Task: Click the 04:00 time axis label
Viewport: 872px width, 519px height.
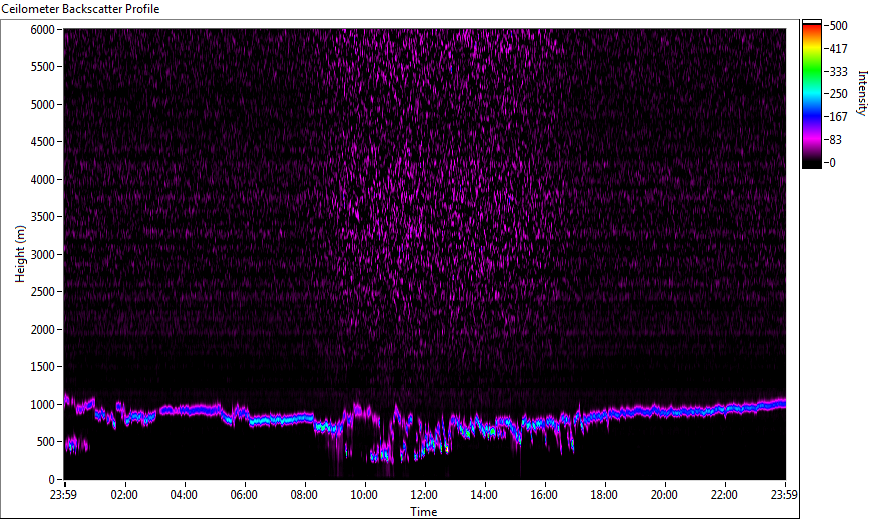Action: [184, 495]
